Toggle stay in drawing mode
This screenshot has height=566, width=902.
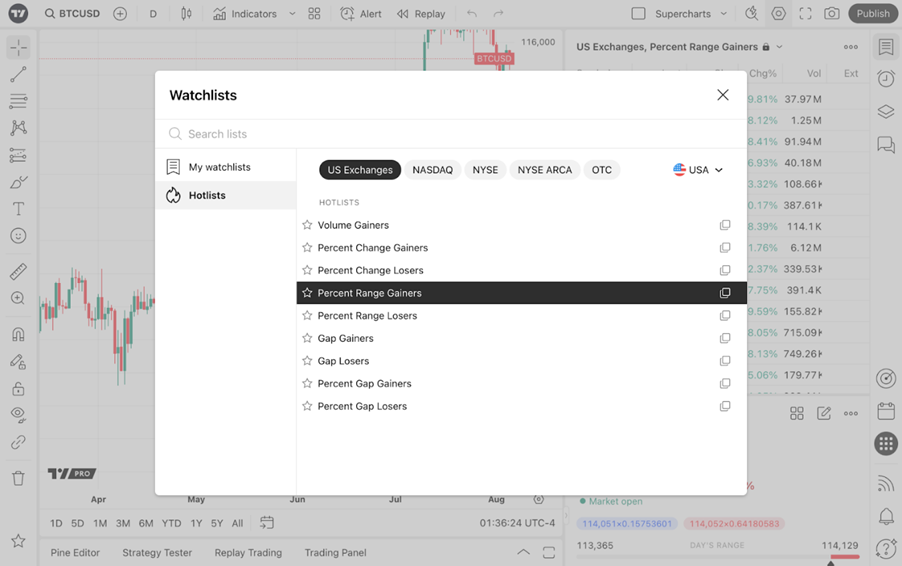[x=18, y=361]
